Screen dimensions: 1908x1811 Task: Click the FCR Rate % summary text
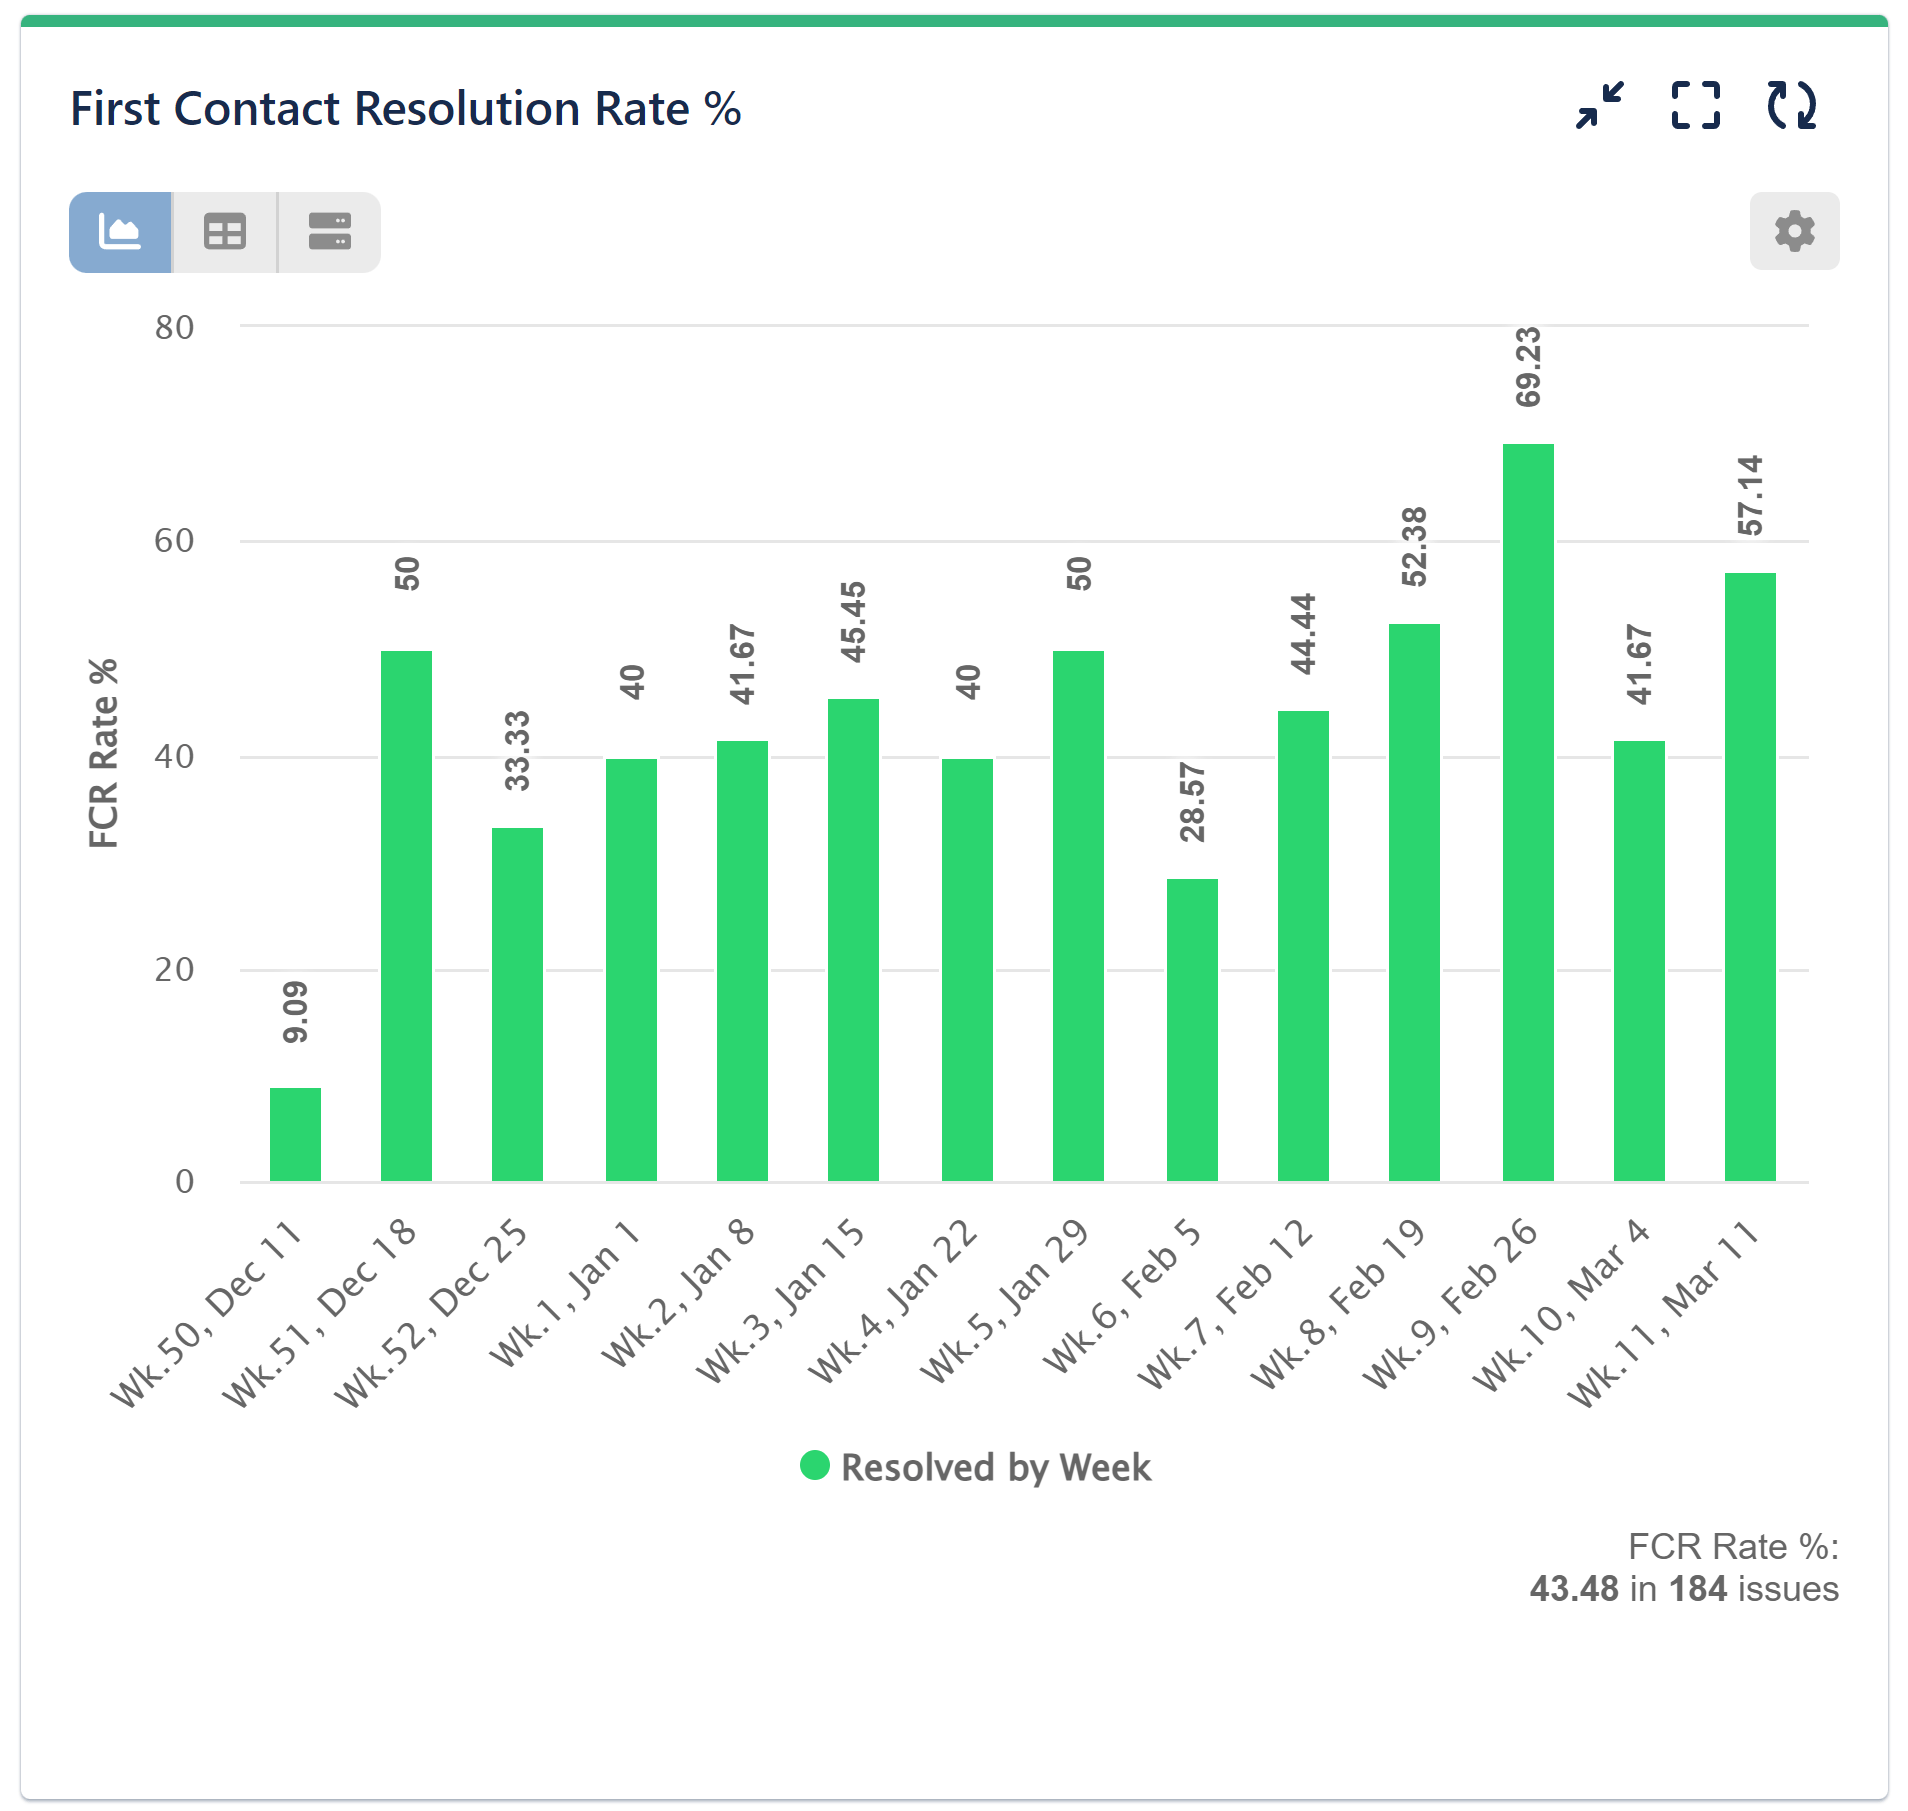pos(1735,1547)
